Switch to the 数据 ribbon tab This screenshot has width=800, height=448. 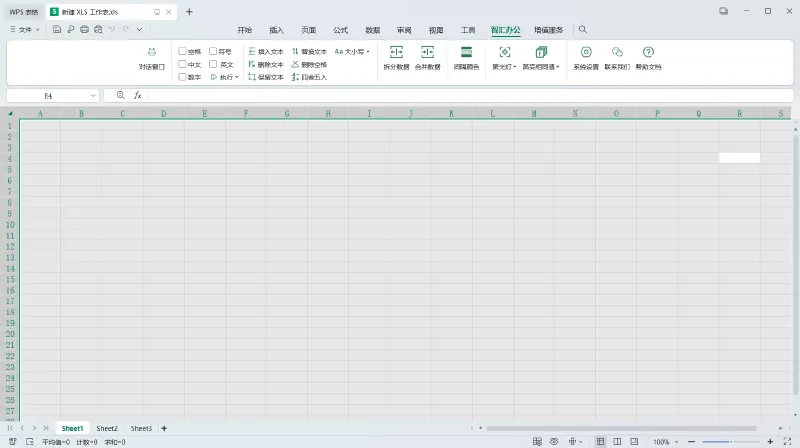point(372,30)
